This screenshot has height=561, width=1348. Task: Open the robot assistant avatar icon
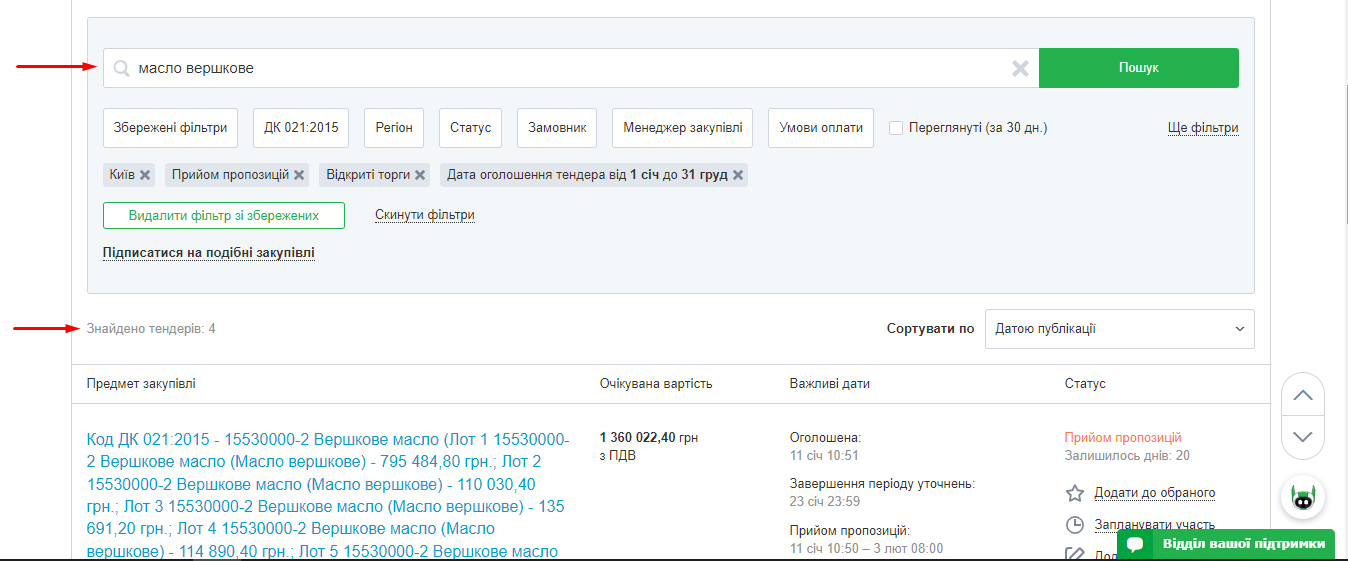point(1302,496)
